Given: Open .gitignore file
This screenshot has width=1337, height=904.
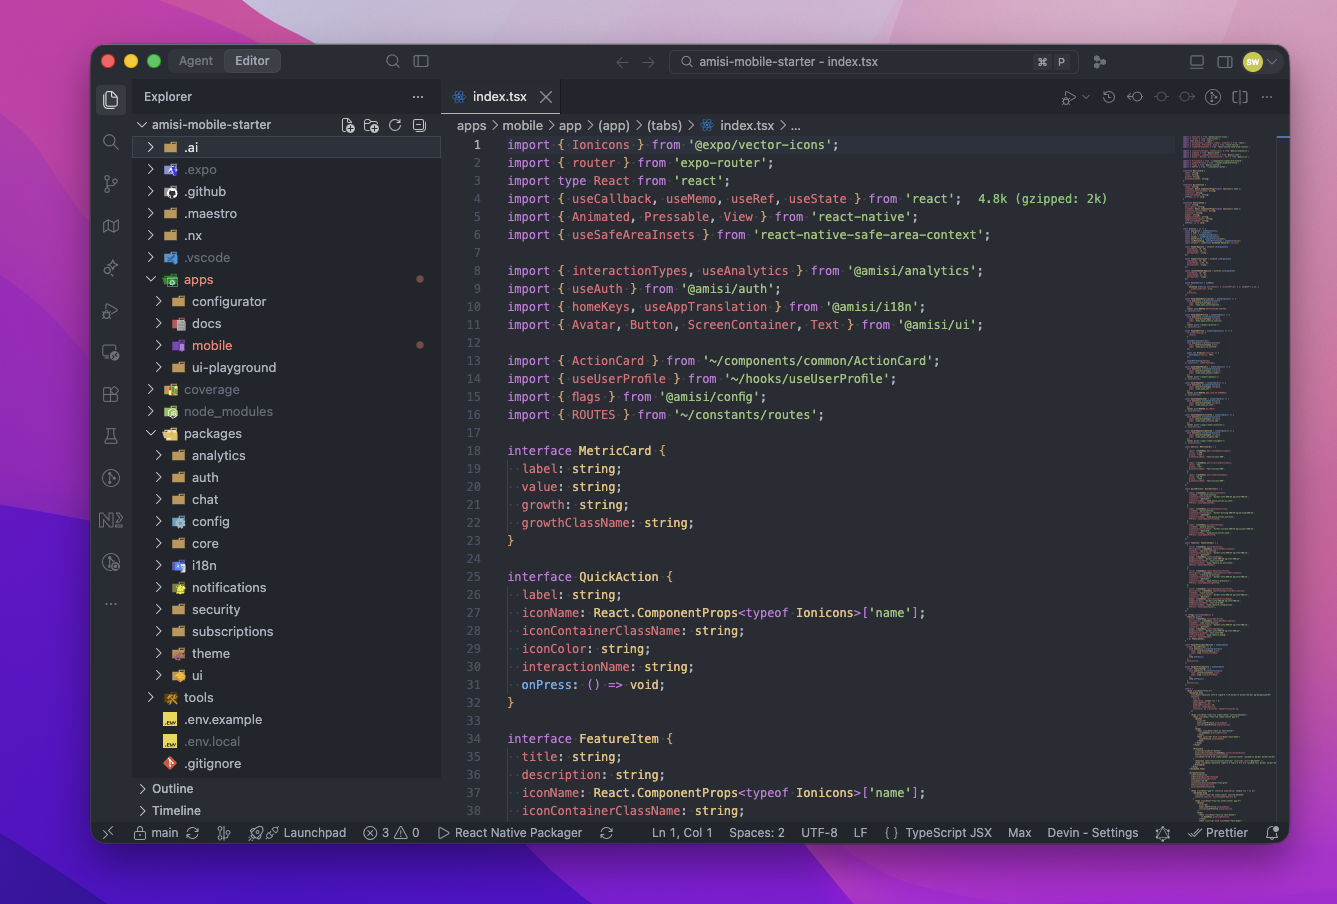Looking at the screenshot, I should pos(286,764).
